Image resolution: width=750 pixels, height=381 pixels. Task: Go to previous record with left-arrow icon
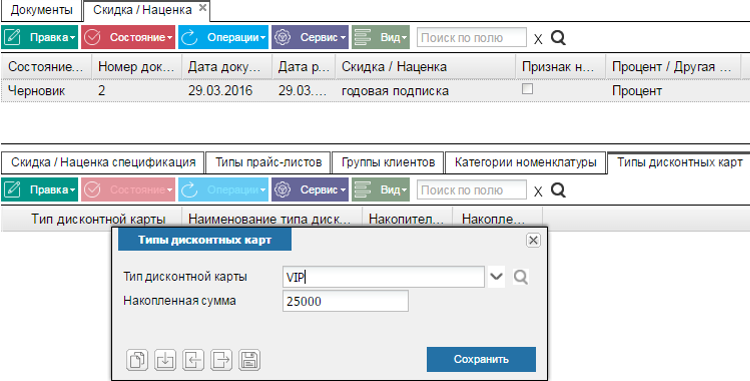pyautogui.click(x=193, y=359)
